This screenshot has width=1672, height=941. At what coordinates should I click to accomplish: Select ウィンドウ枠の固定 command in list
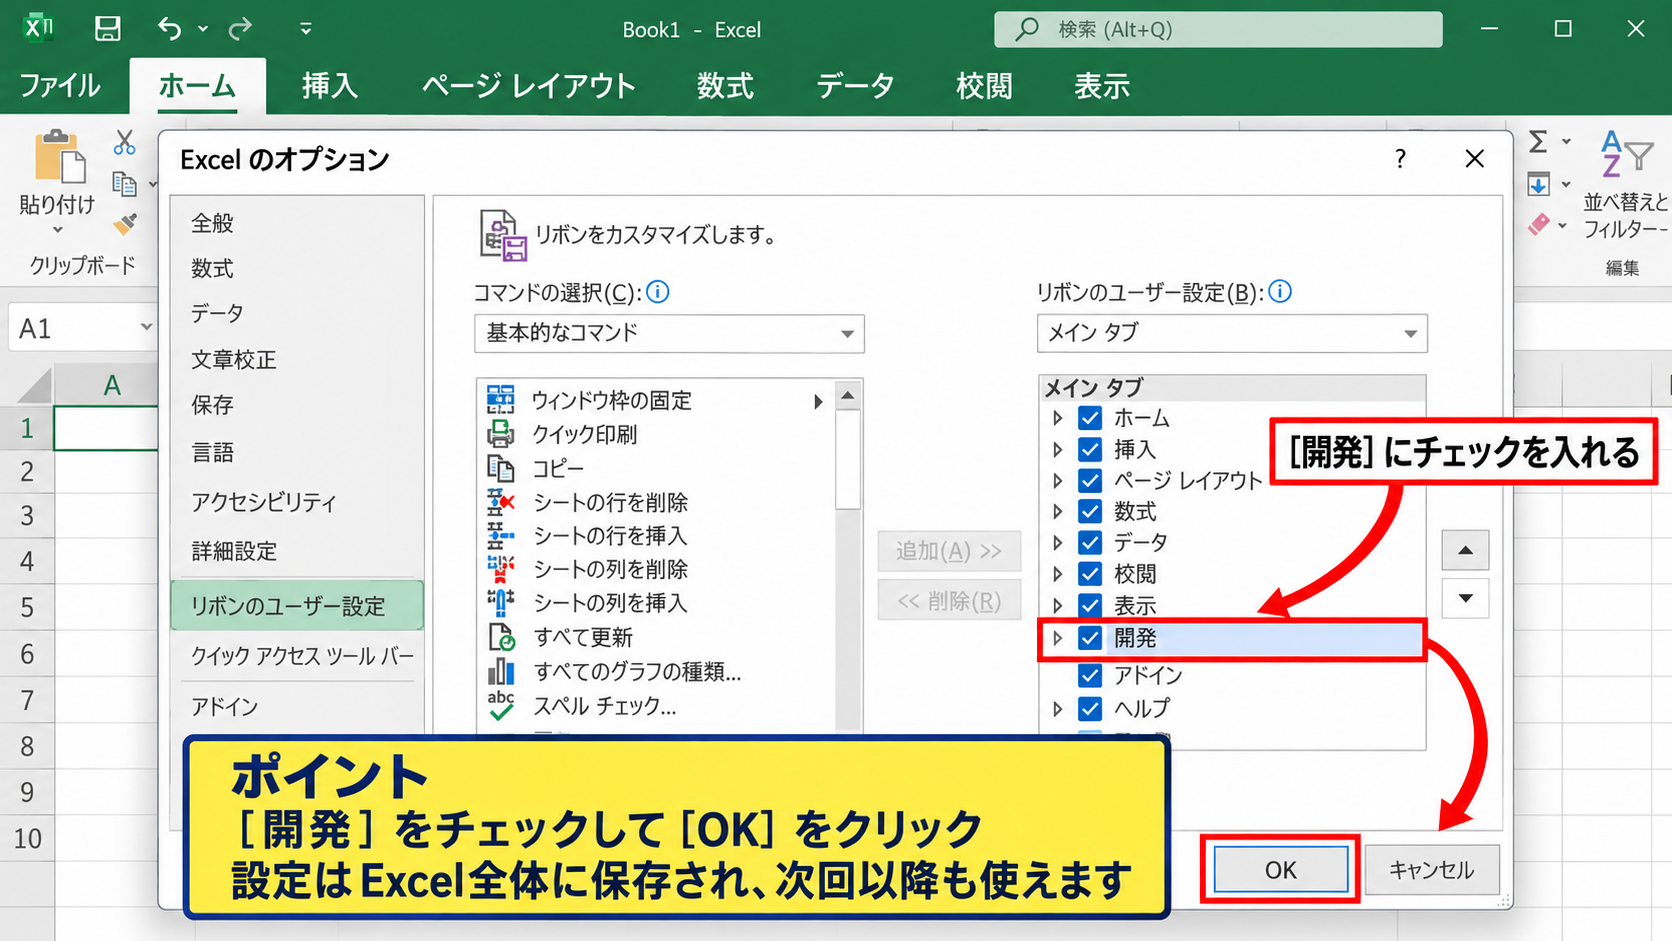656,400
